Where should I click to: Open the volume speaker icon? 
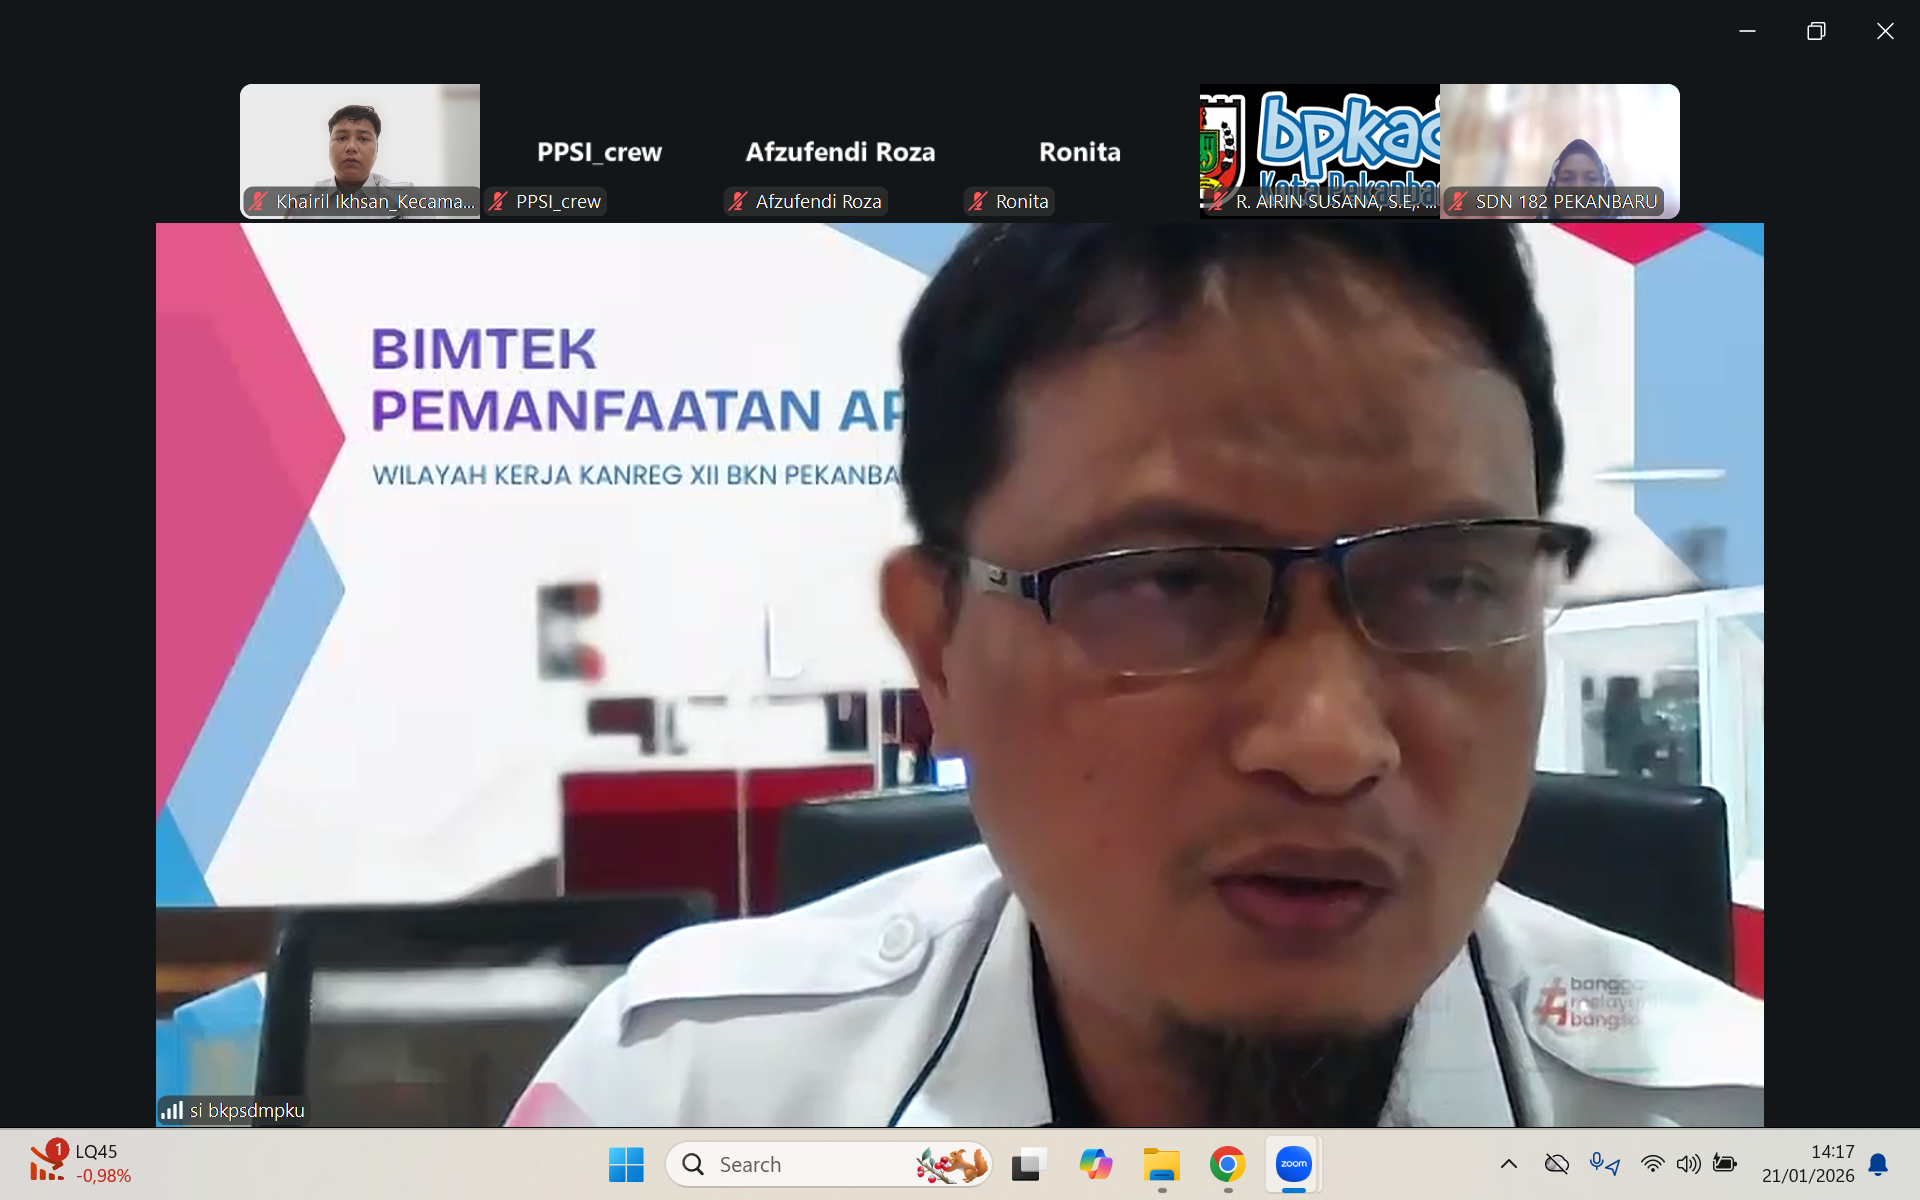[x=1688, y=1164]
